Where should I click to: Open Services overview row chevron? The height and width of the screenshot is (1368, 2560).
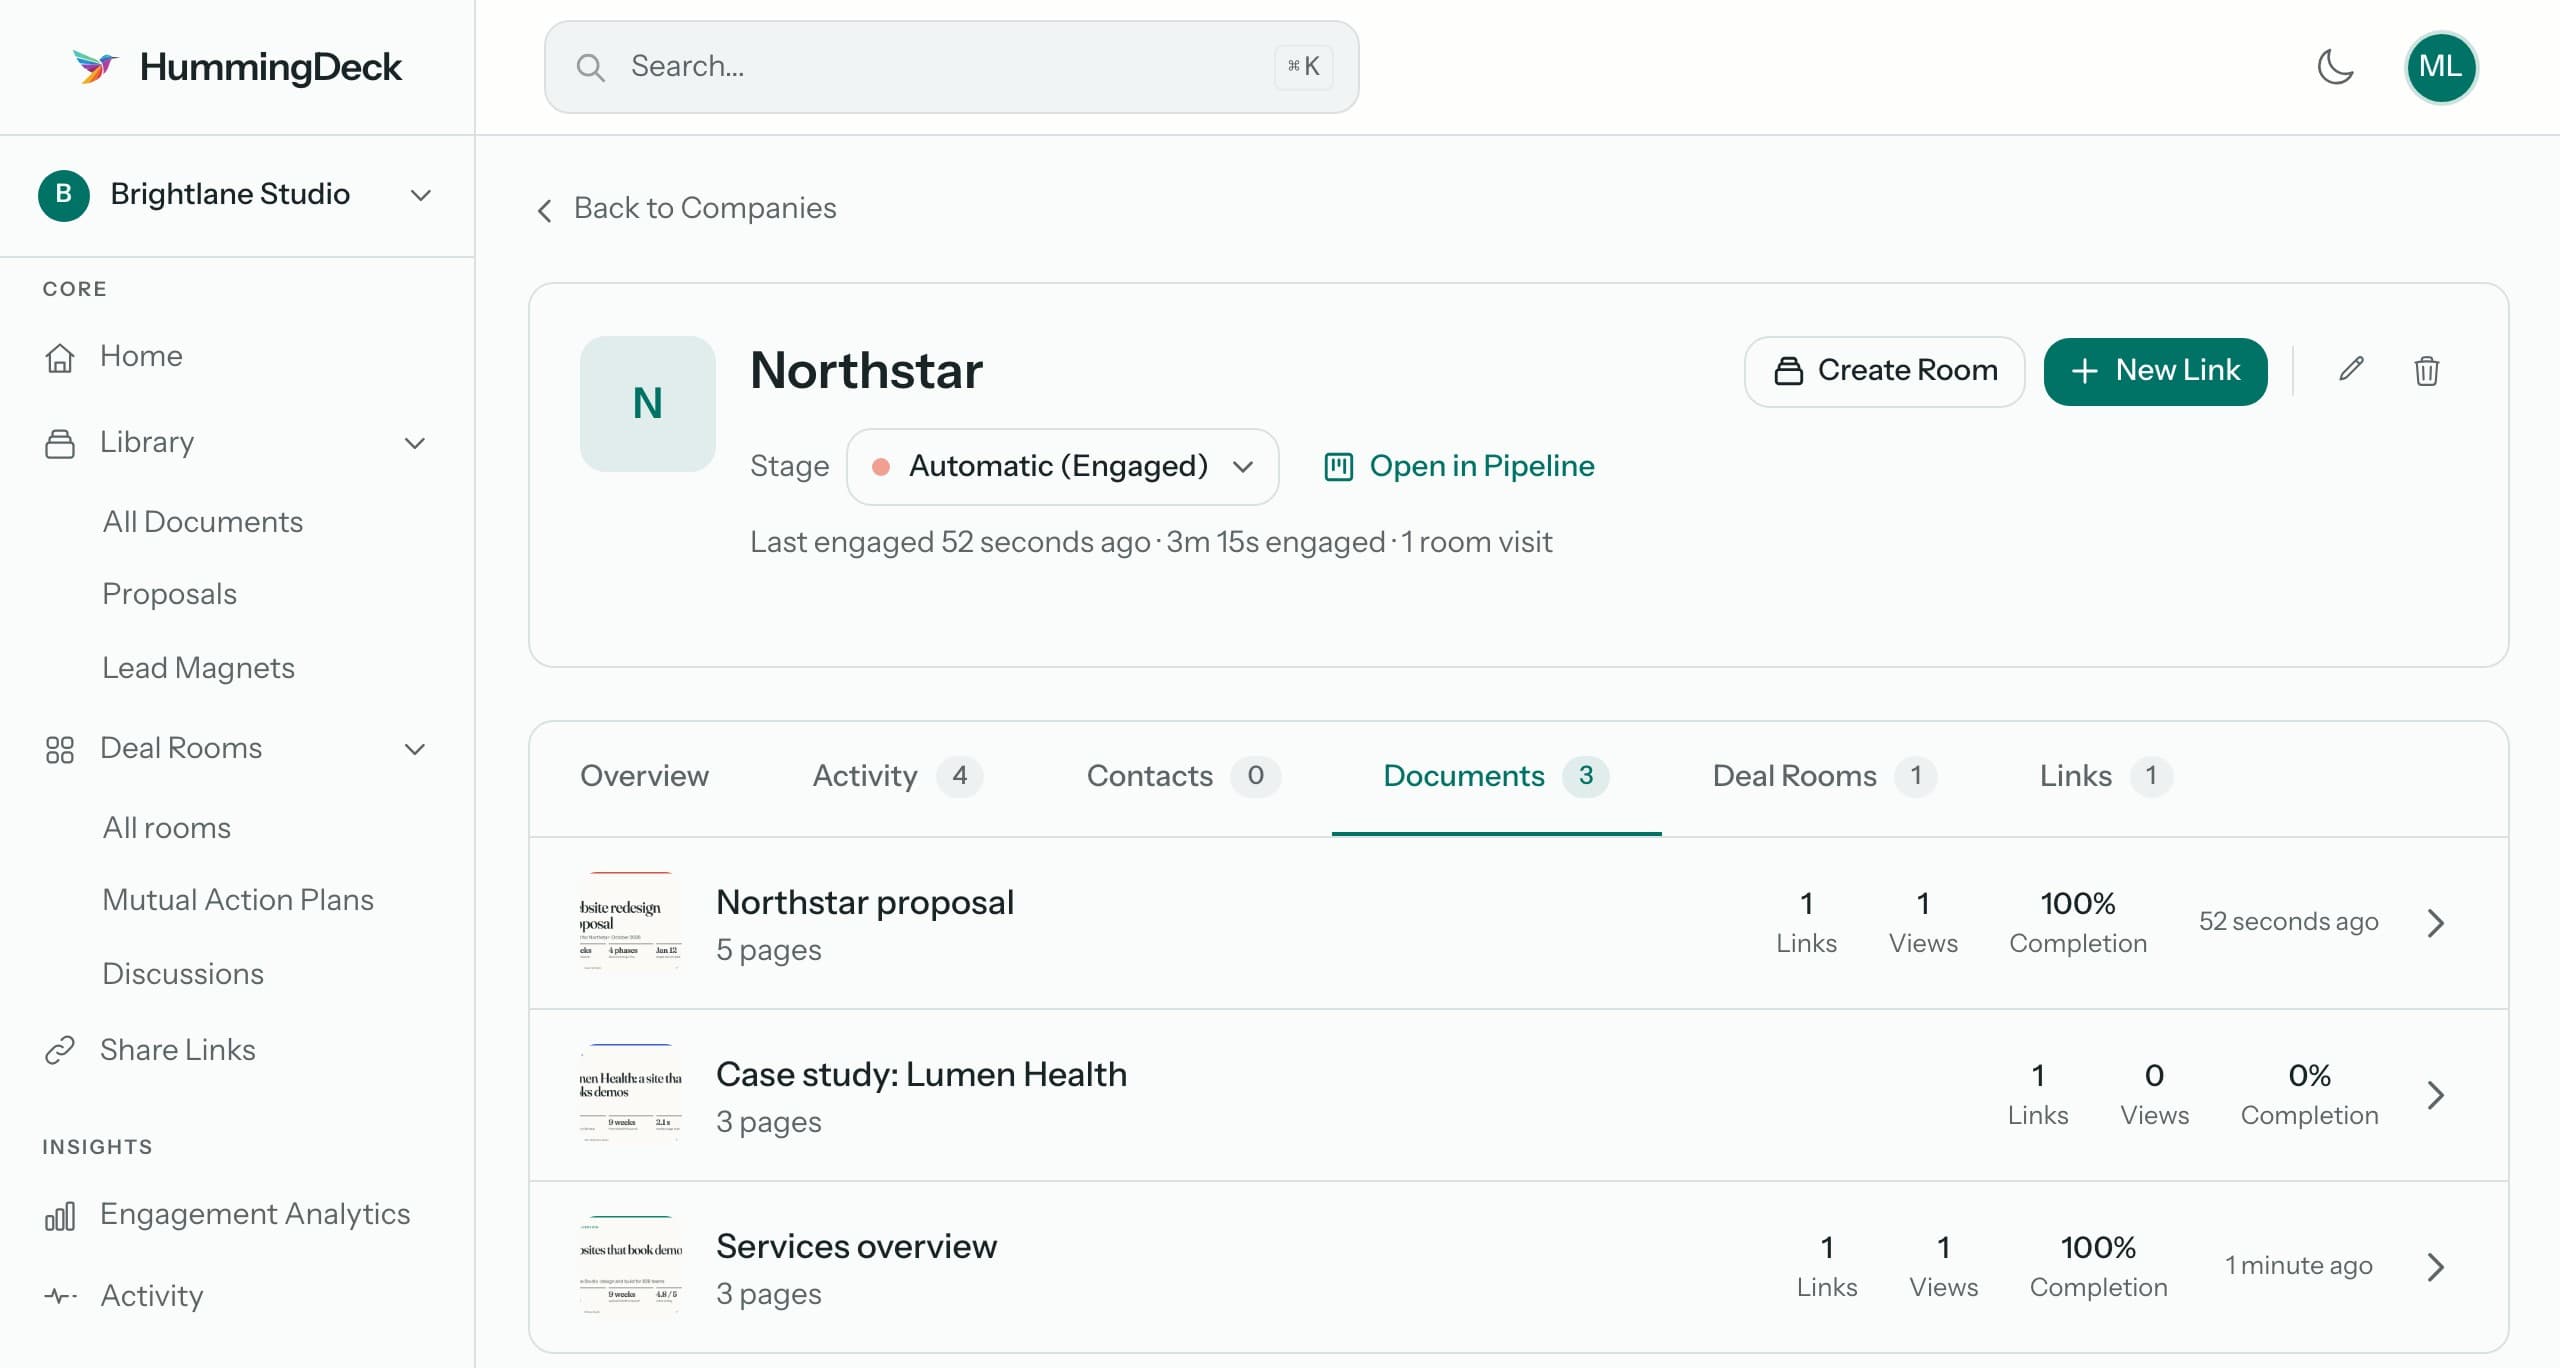[x=2435, y=1267]
